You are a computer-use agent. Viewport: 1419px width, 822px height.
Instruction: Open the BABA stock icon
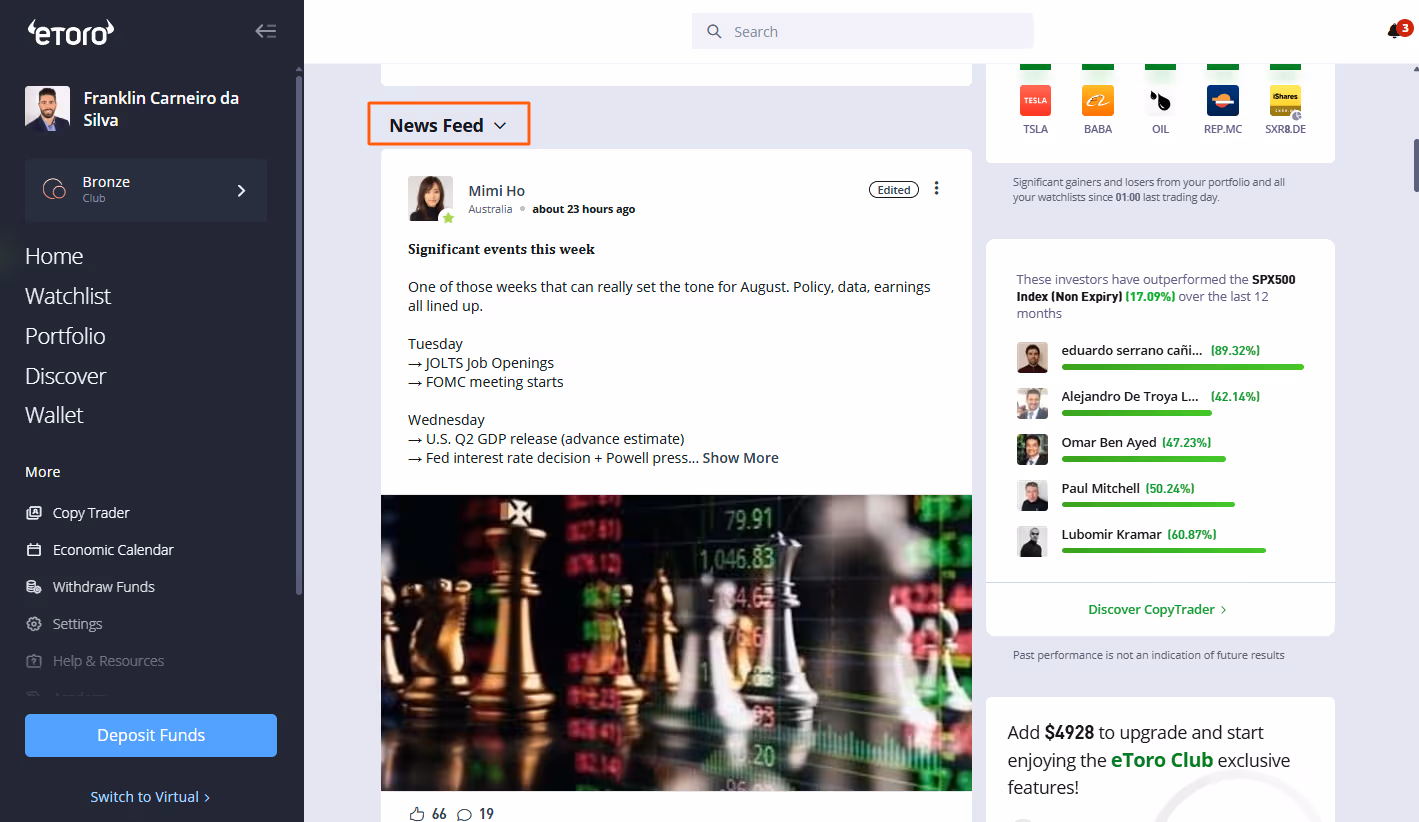click(1098, 100)
